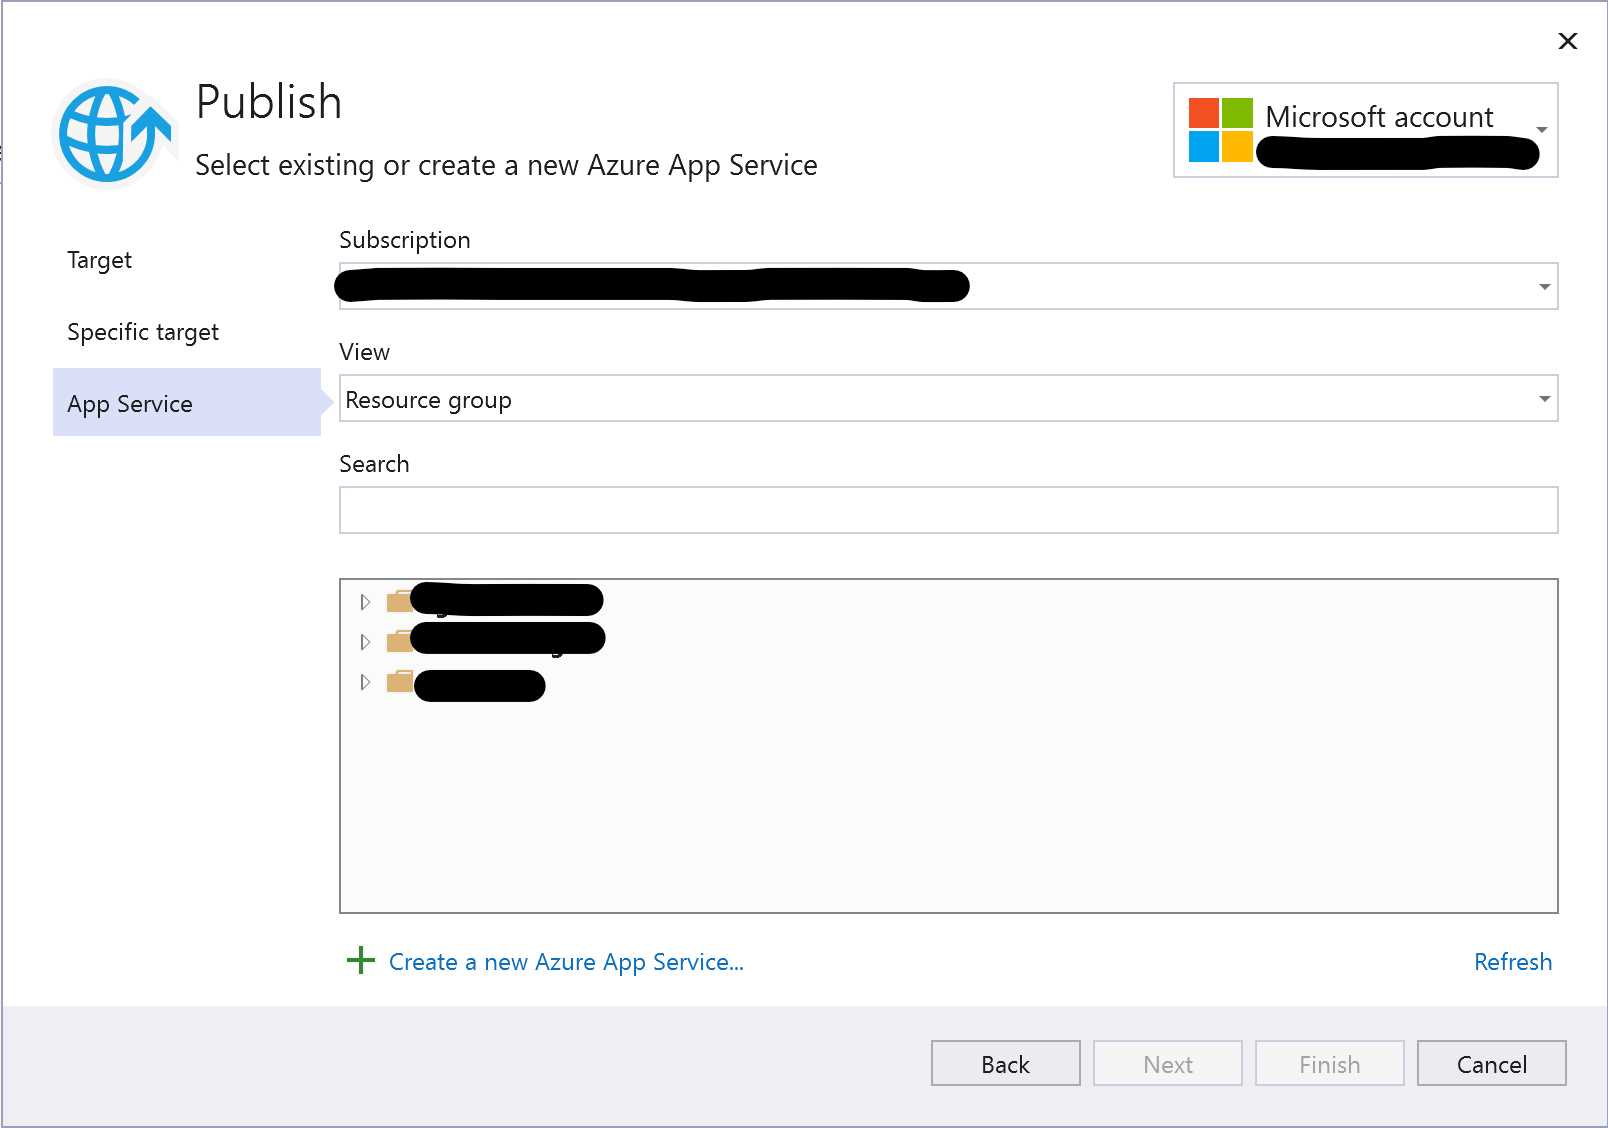
Task: Expand the second resource group in the list
Action: pyautogui.click(x=365, y=641)
